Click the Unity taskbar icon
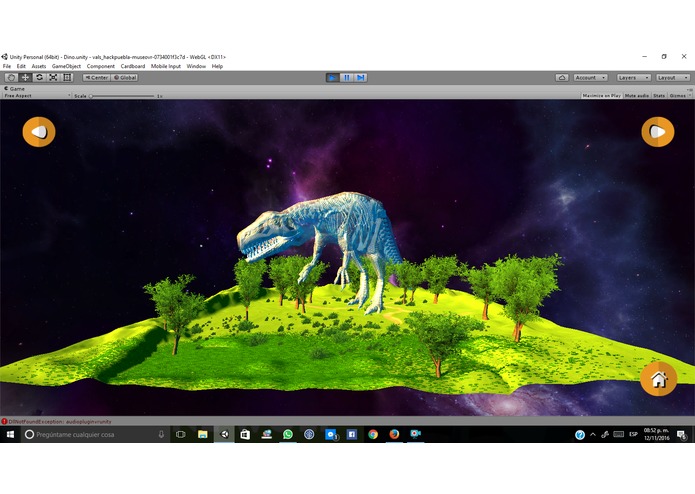Image resolution: width=695 pixels, height=494 pixels. coord(224,435)
